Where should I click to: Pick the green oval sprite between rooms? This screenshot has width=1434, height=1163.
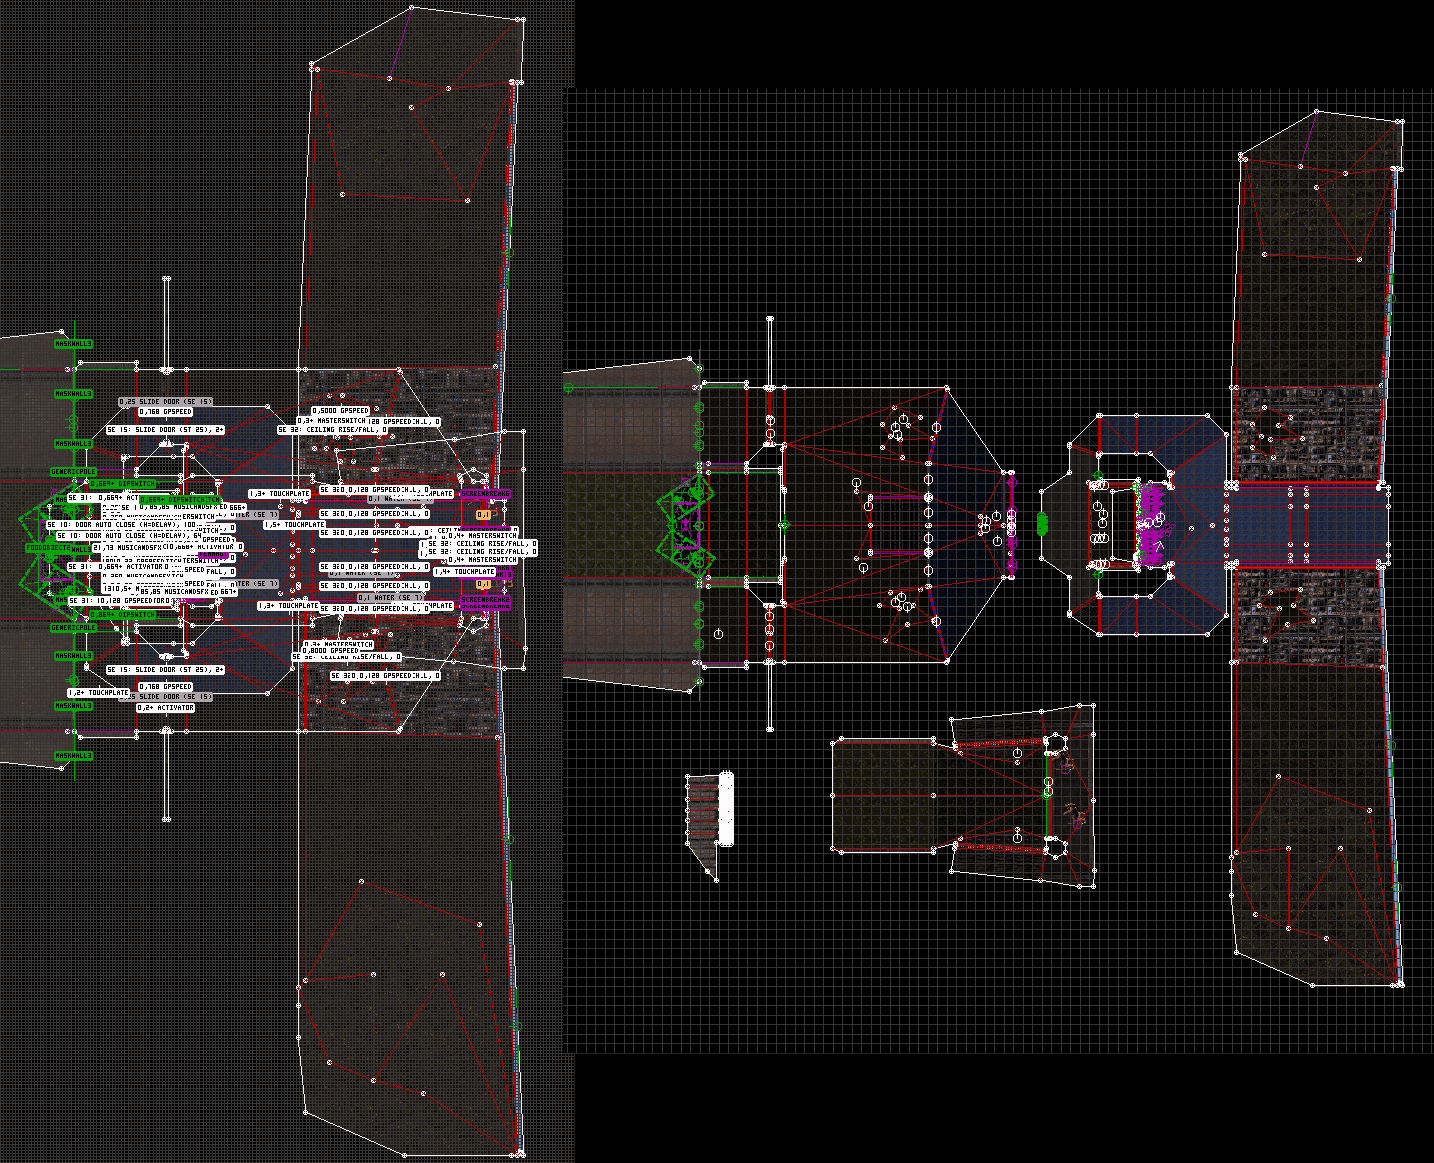1042,524
